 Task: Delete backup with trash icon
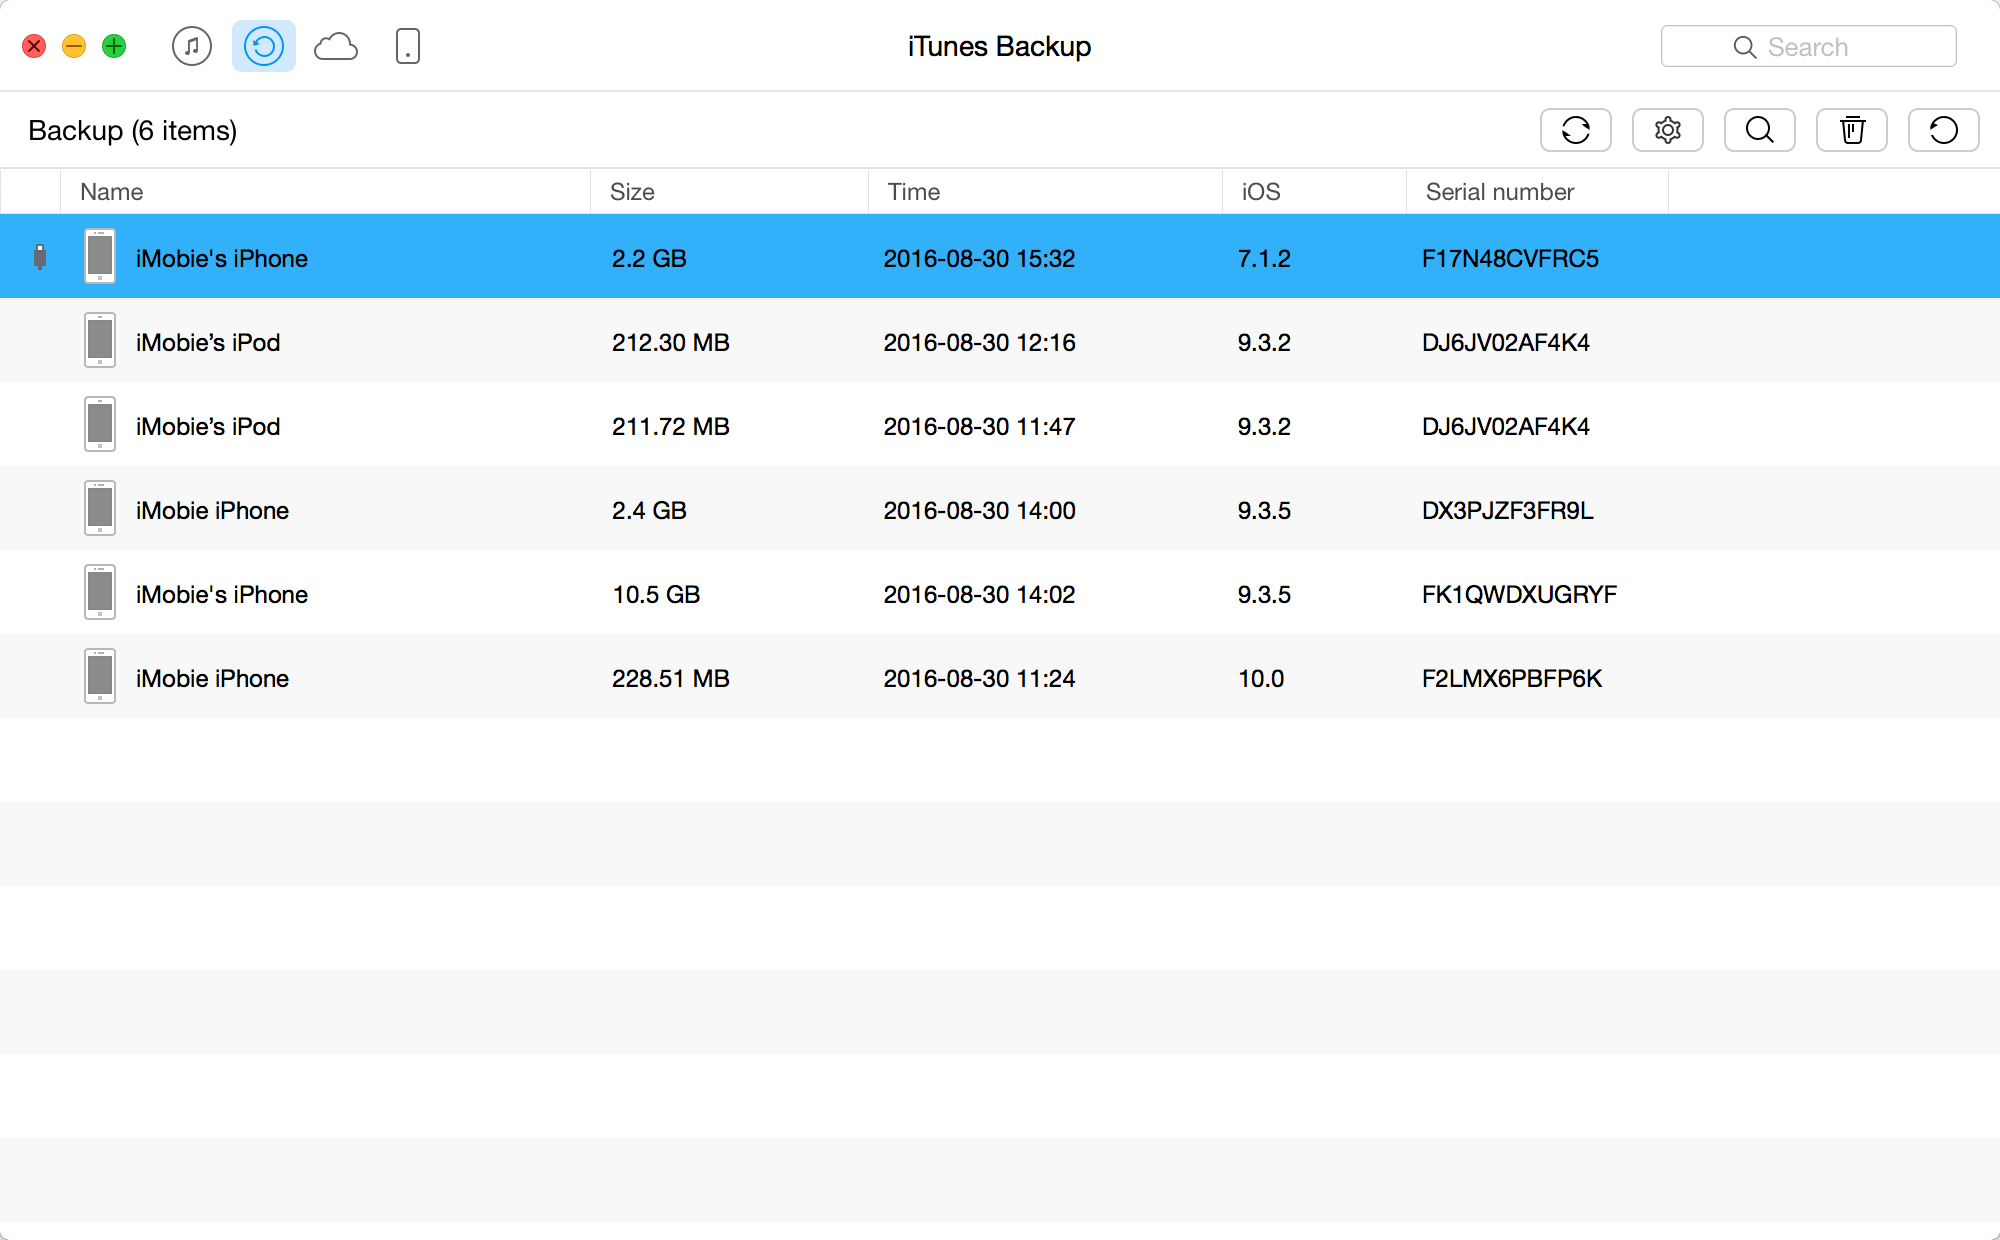1851,130
